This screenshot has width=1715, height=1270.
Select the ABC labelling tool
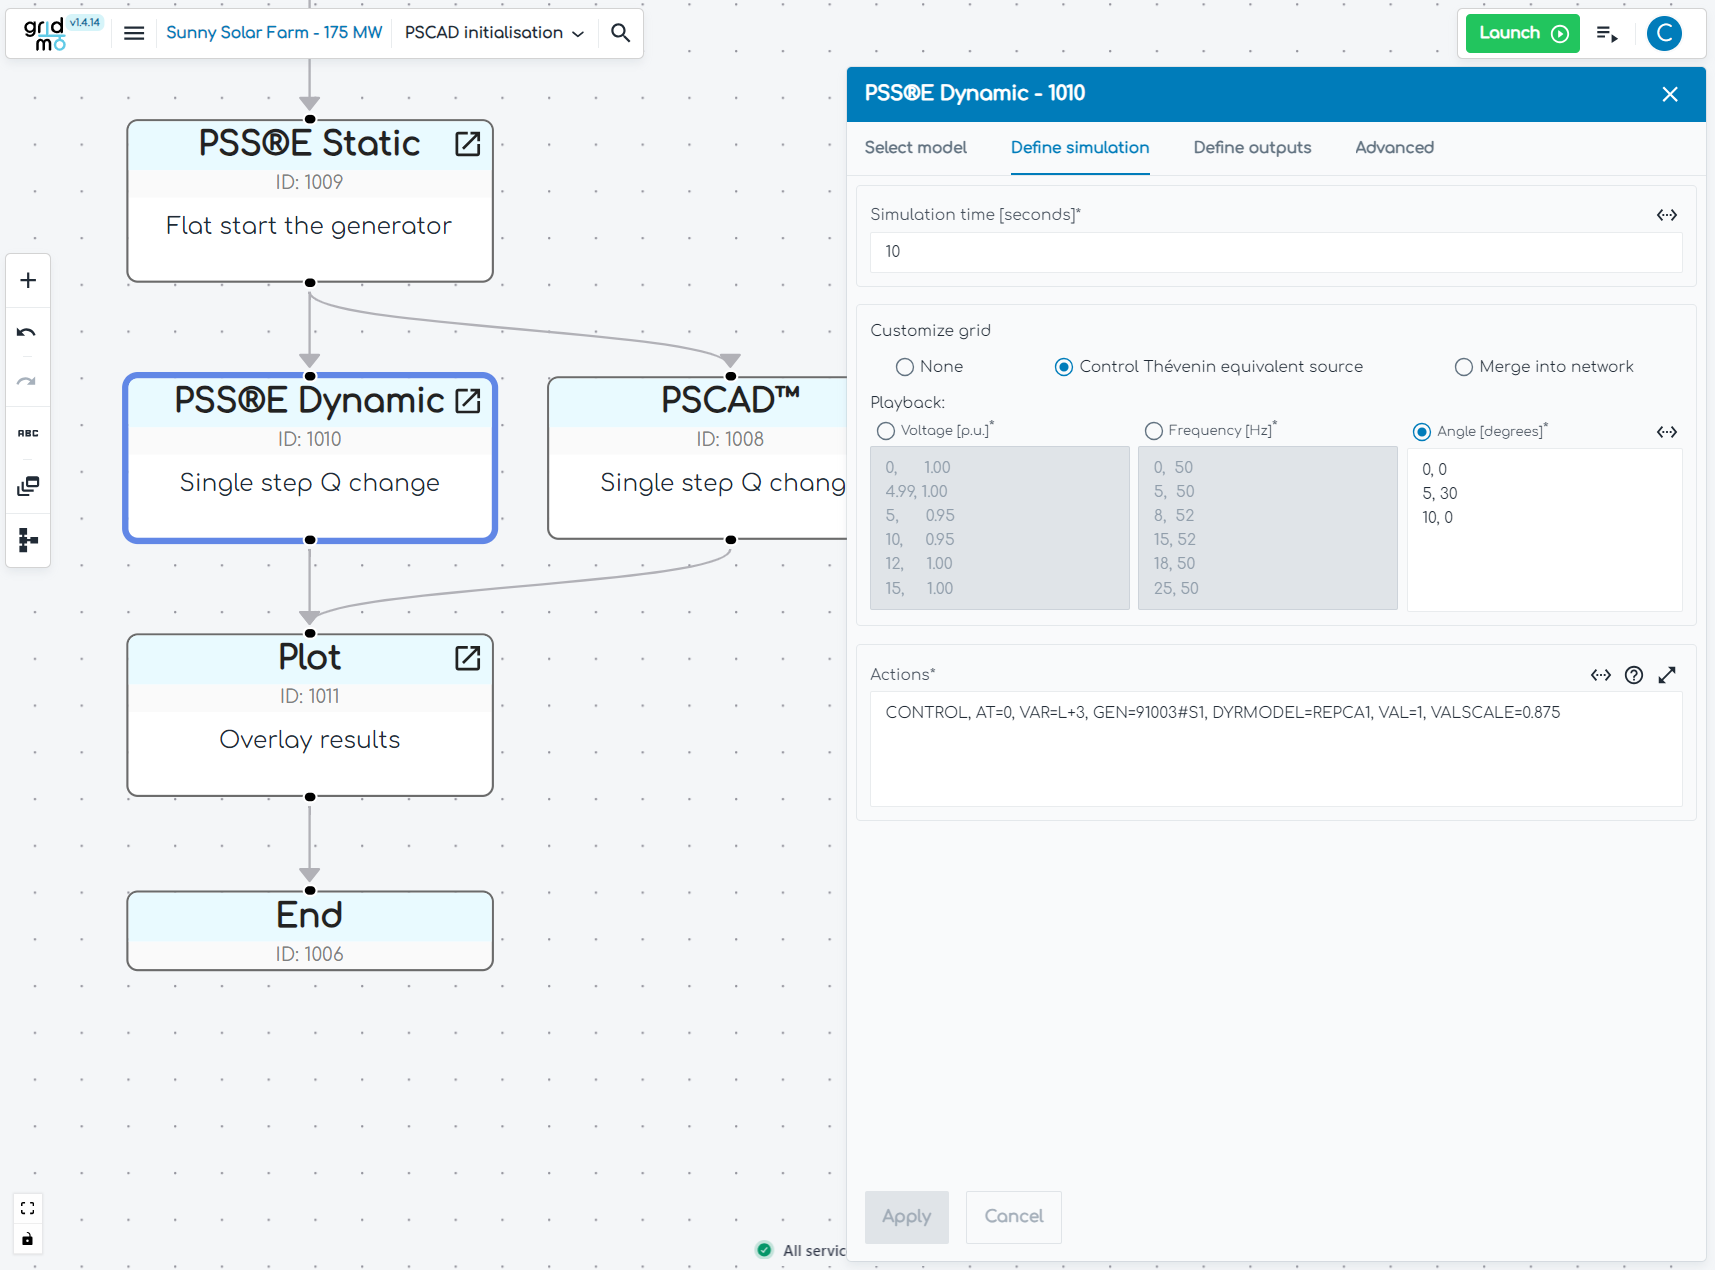pos(27,432)
